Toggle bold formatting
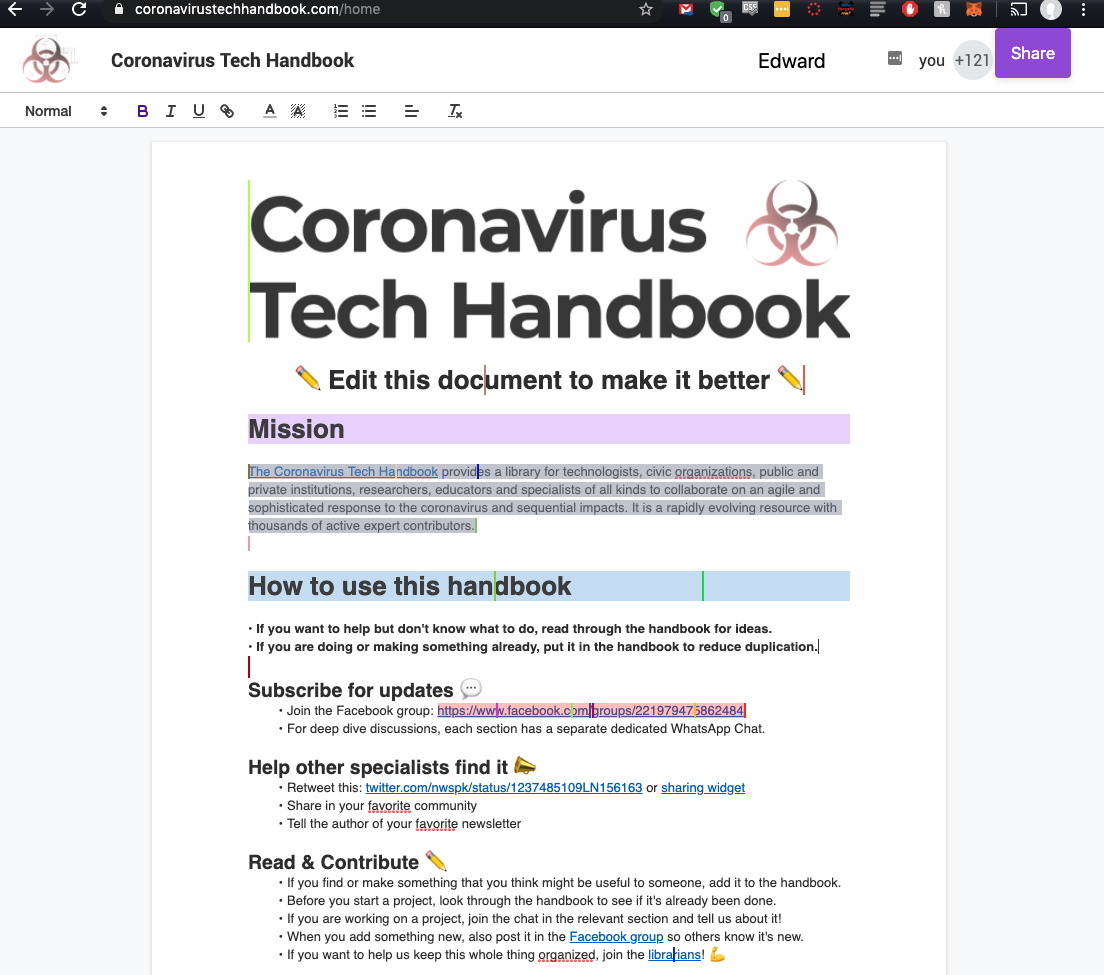This screenshot has width=1104, height=975. pyautogui.click(x=142, y=111)
